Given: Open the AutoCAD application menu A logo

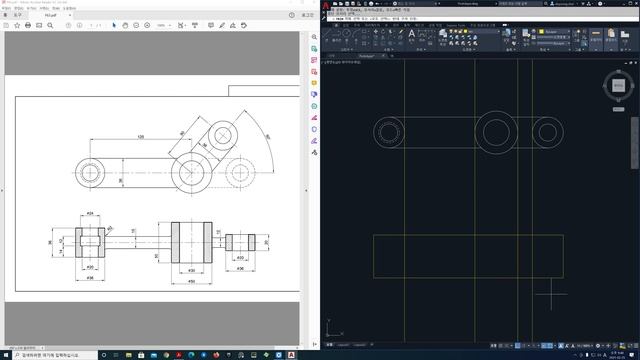Looking at the screenshot, I should [326, 6].
